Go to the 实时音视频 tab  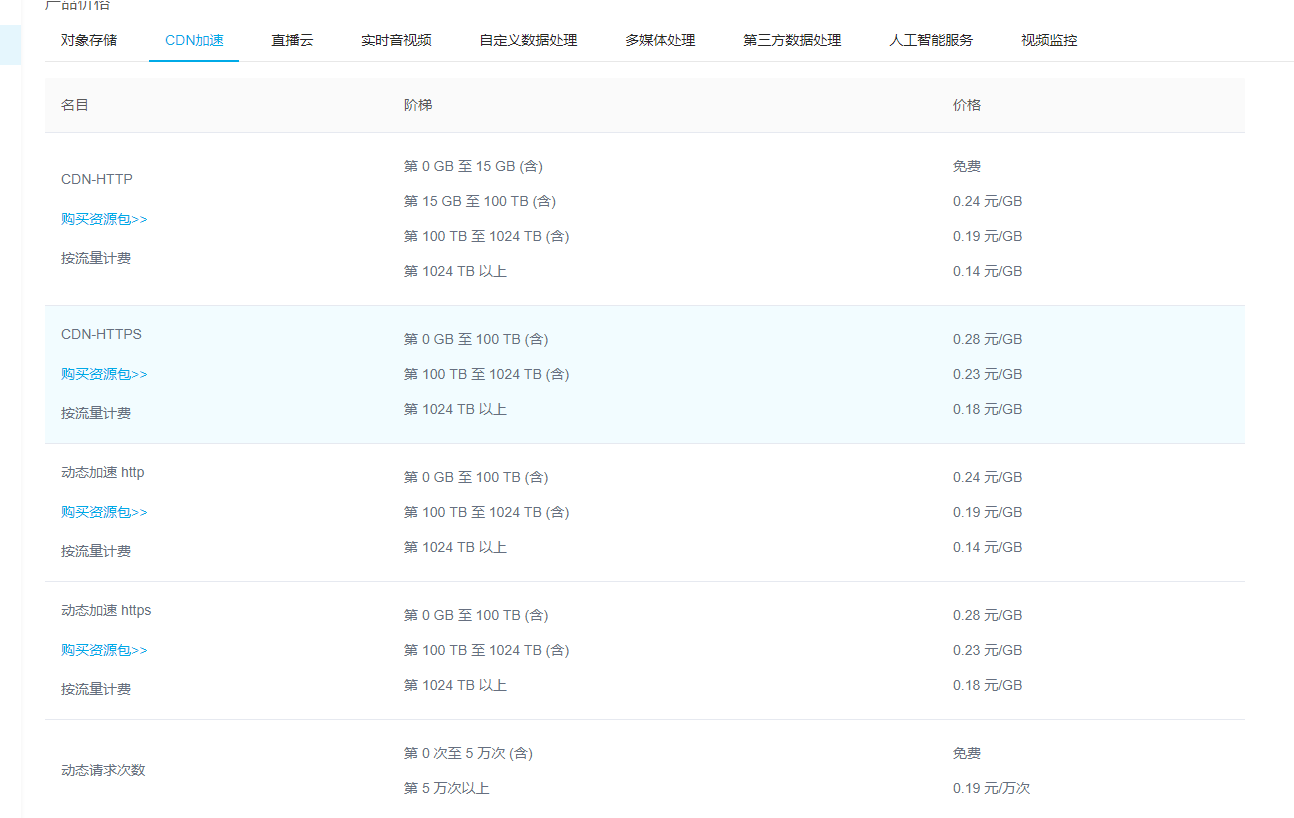click(396, 40)
